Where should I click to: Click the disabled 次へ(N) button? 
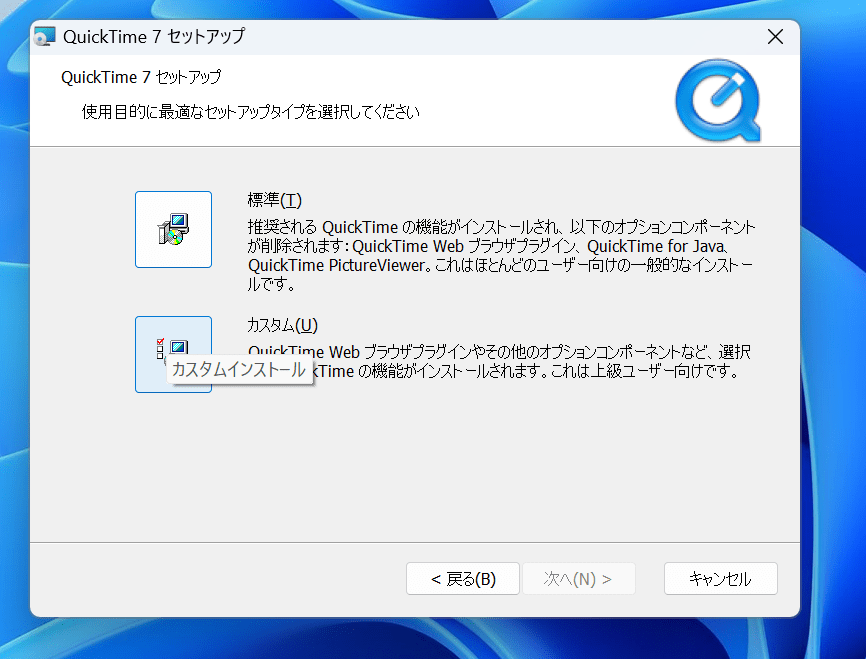[x=578, y=578]
